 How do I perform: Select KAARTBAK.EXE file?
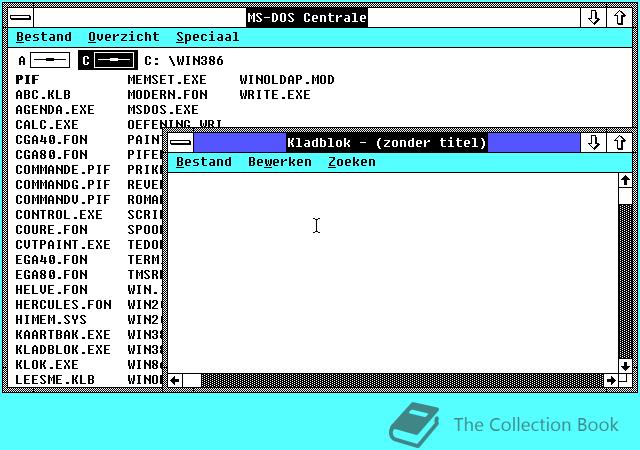(63, 335)
